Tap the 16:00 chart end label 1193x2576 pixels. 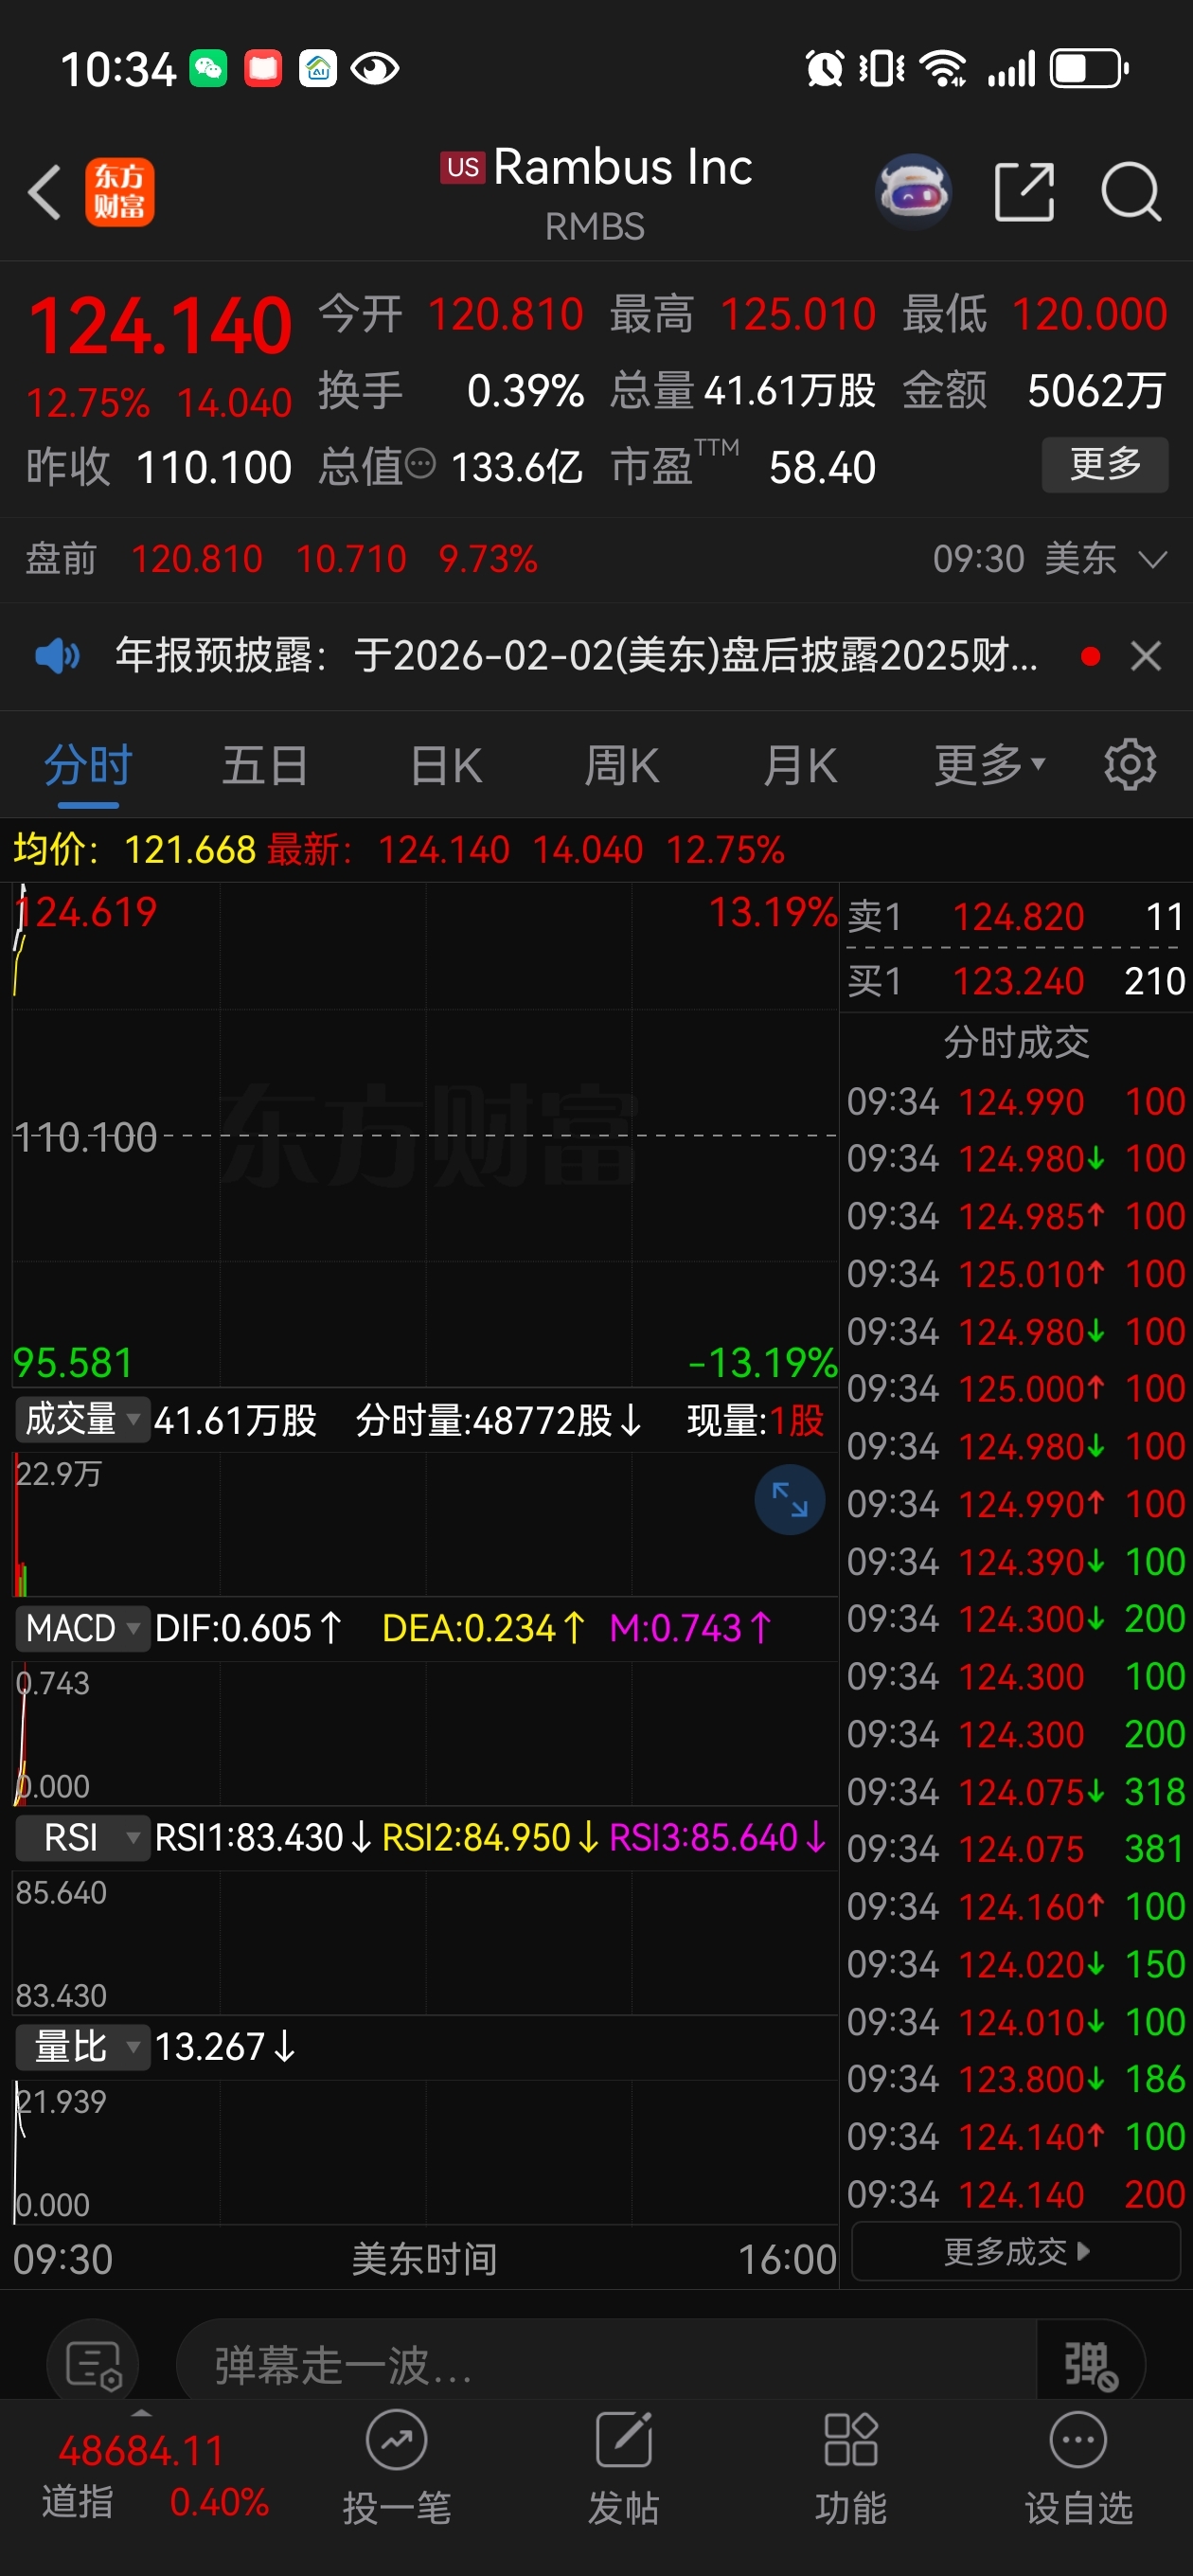(x=787, y=2259)
